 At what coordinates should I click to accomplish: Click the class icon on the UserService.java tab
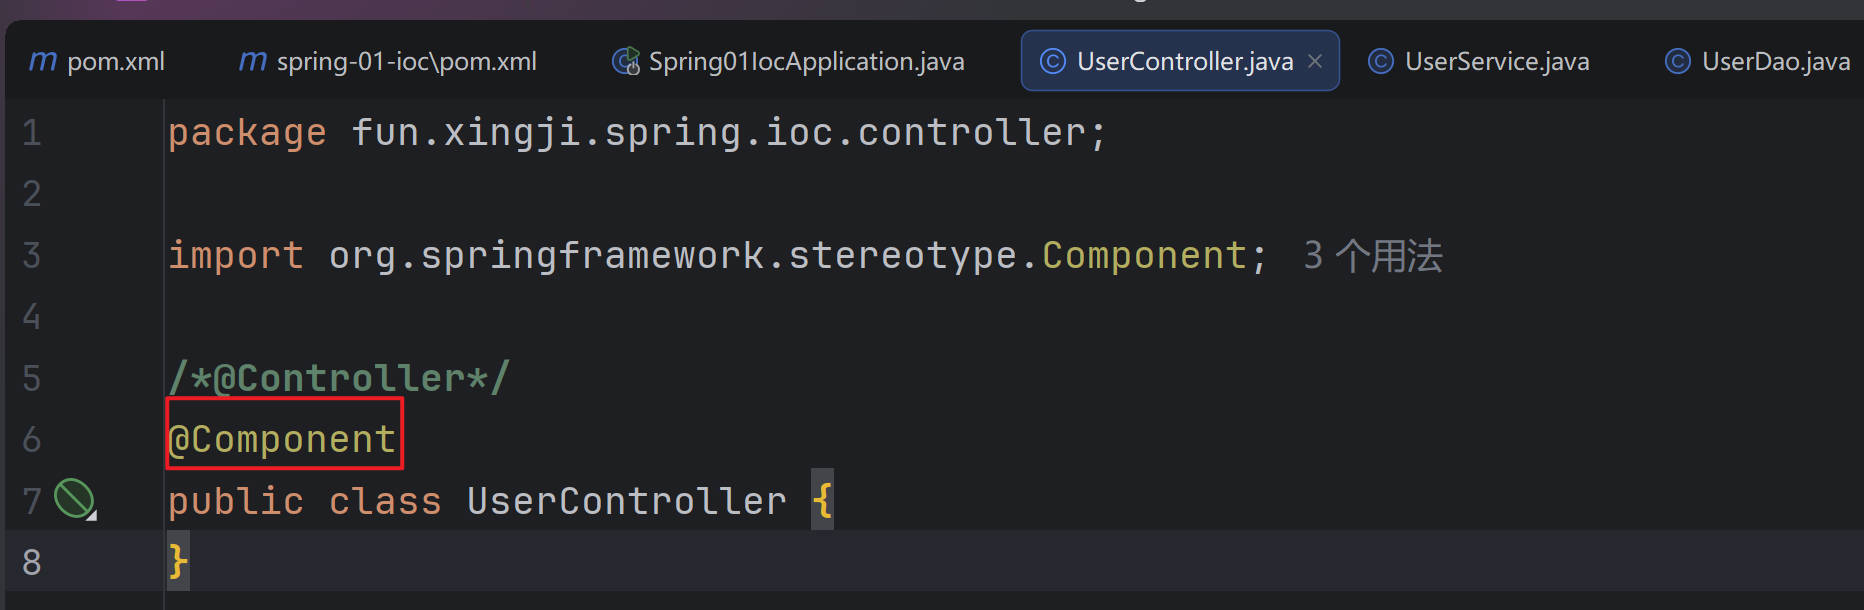[x=1381, y=62]
